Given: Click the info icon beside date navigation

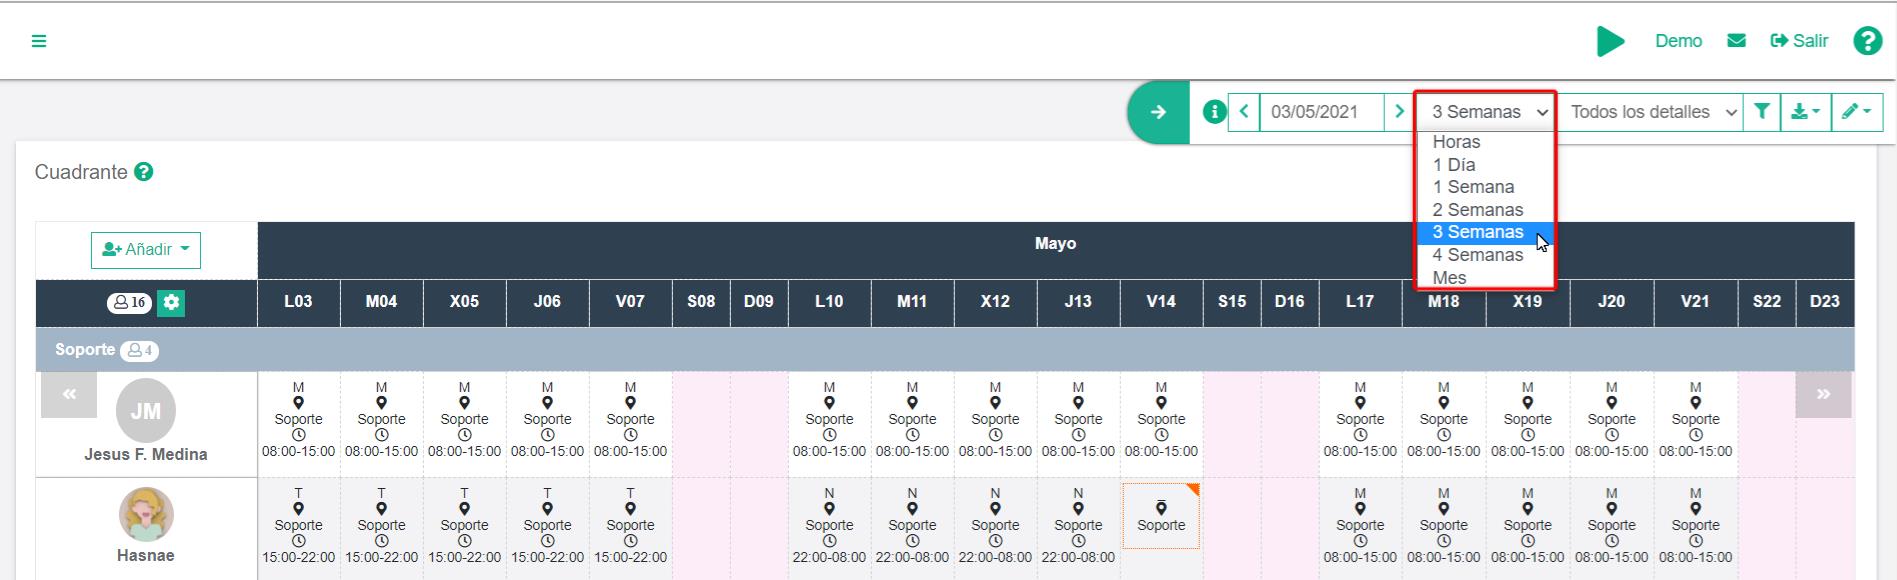Looking at the screenshot, I should coord(1214,112).
